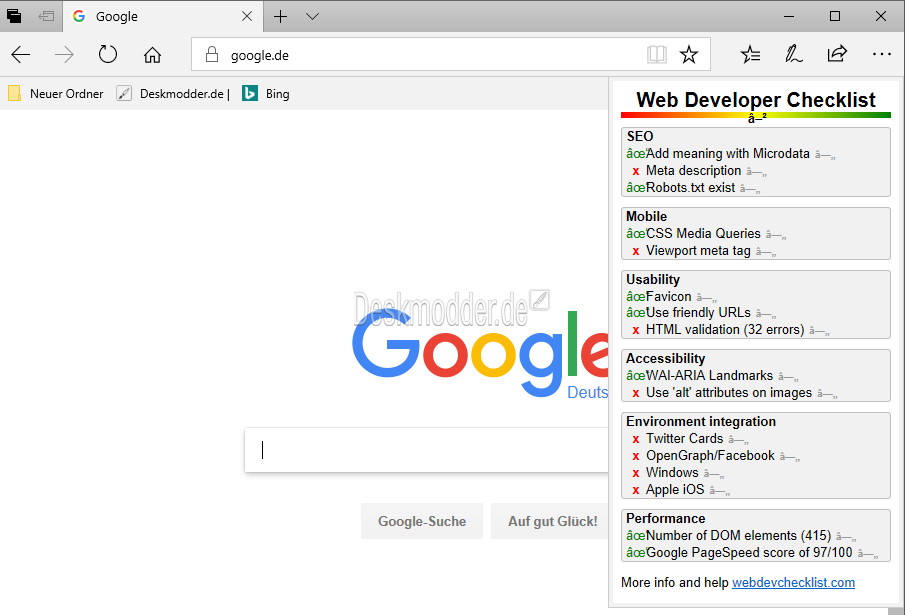Click help icon after Apple iOS
Screen dimensions: 905x615
click(x=720, y=491)
